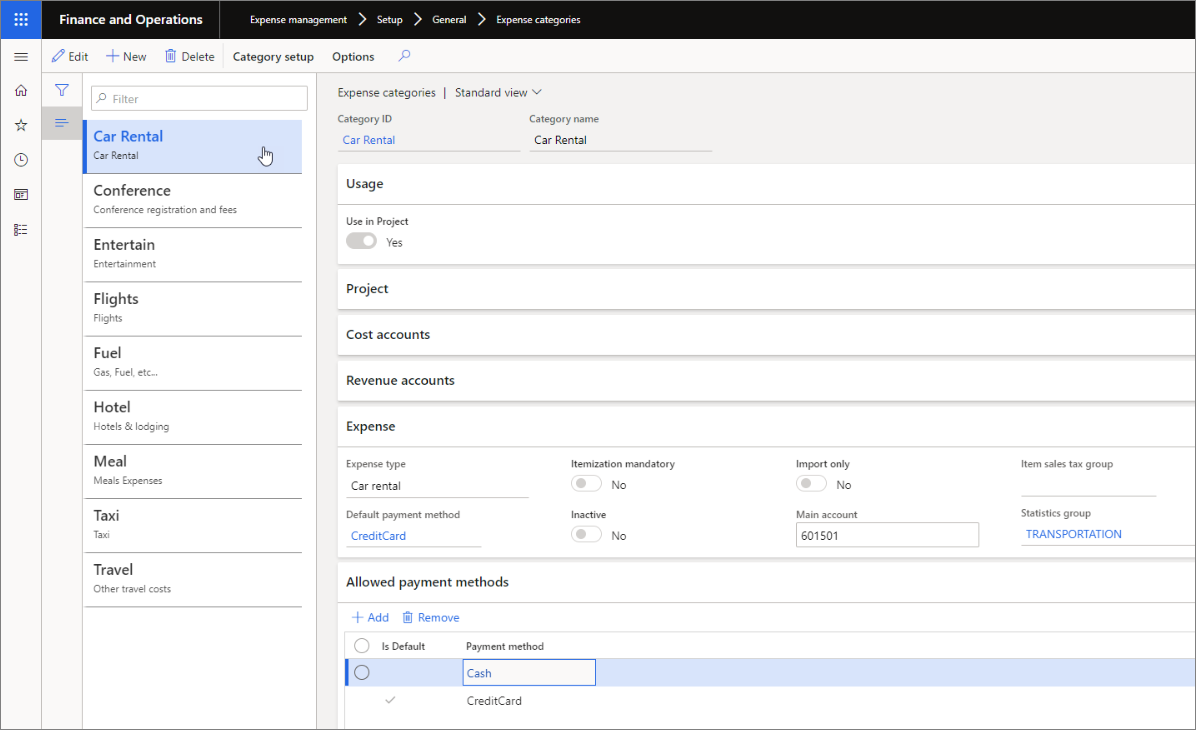
Task: Open the Default payment method field
Action: click(x=413, y=536)
